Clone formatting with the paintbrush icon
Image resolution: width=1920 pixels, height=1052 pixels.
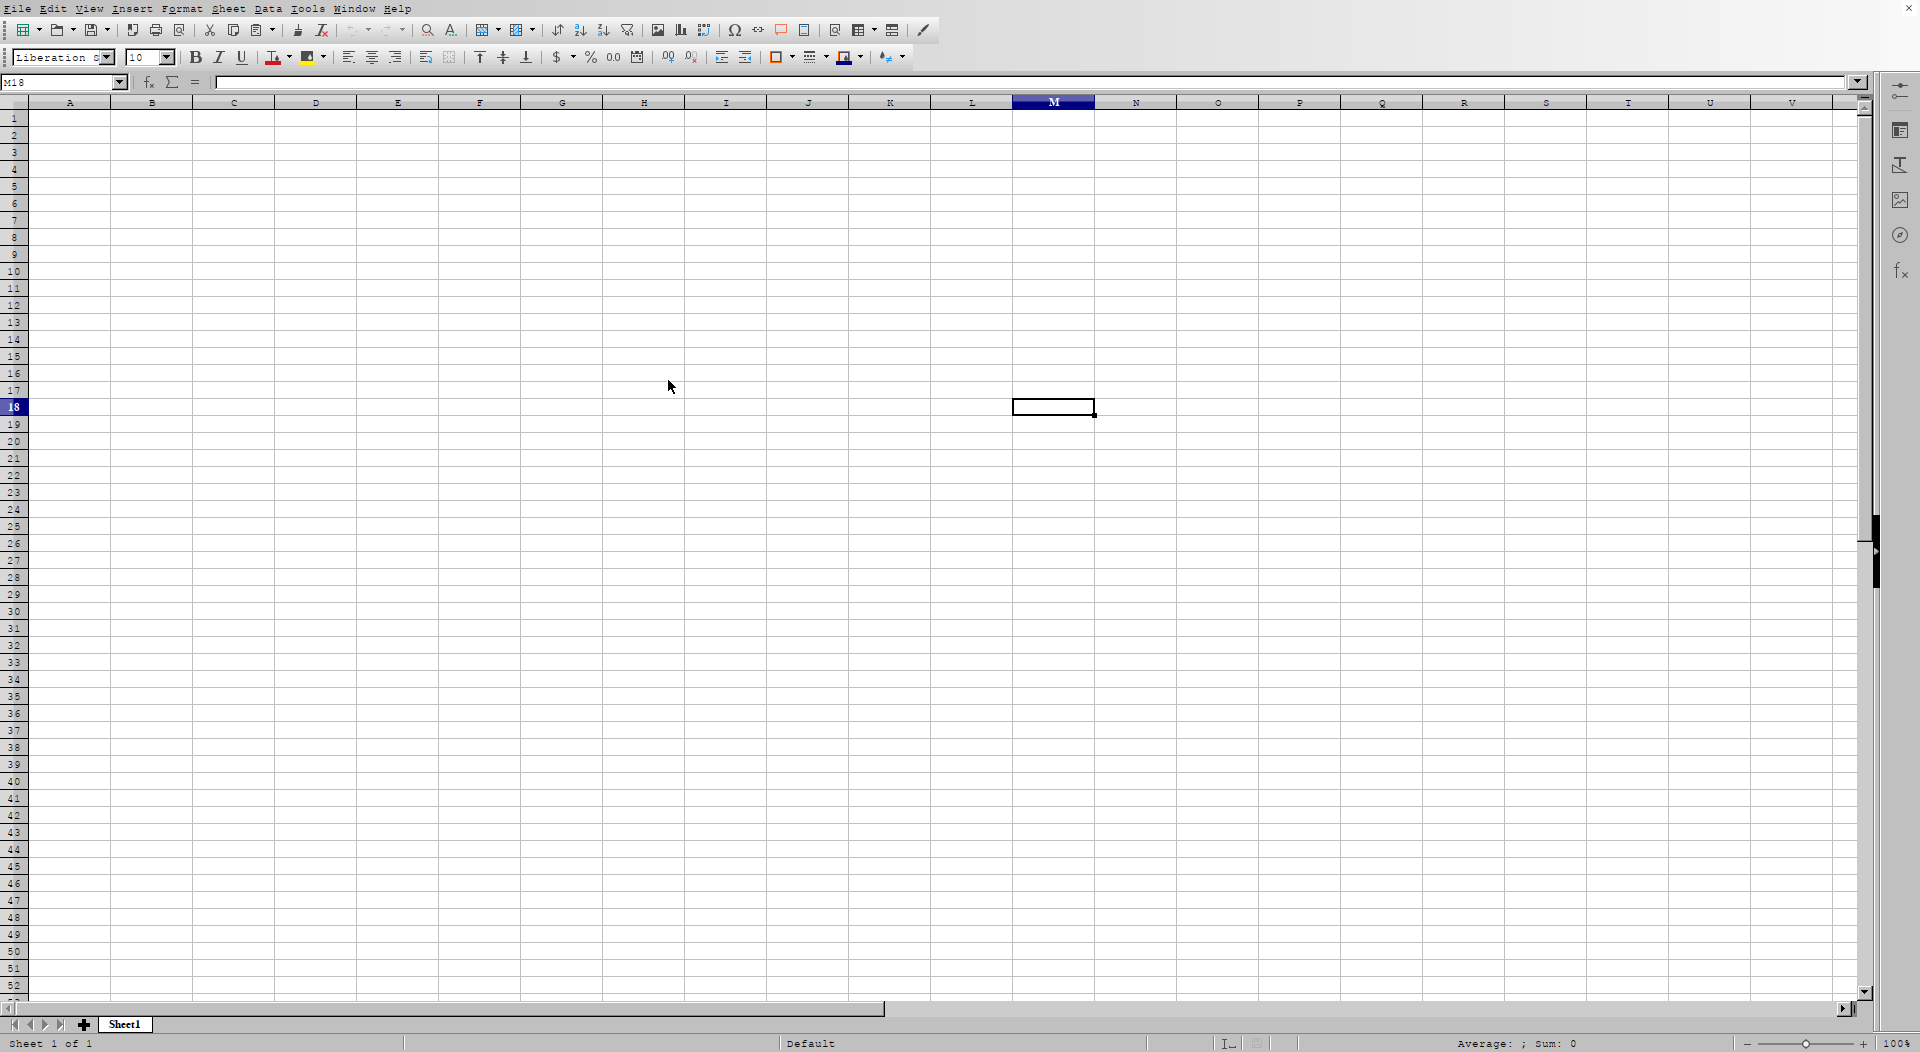click(298, 30)
